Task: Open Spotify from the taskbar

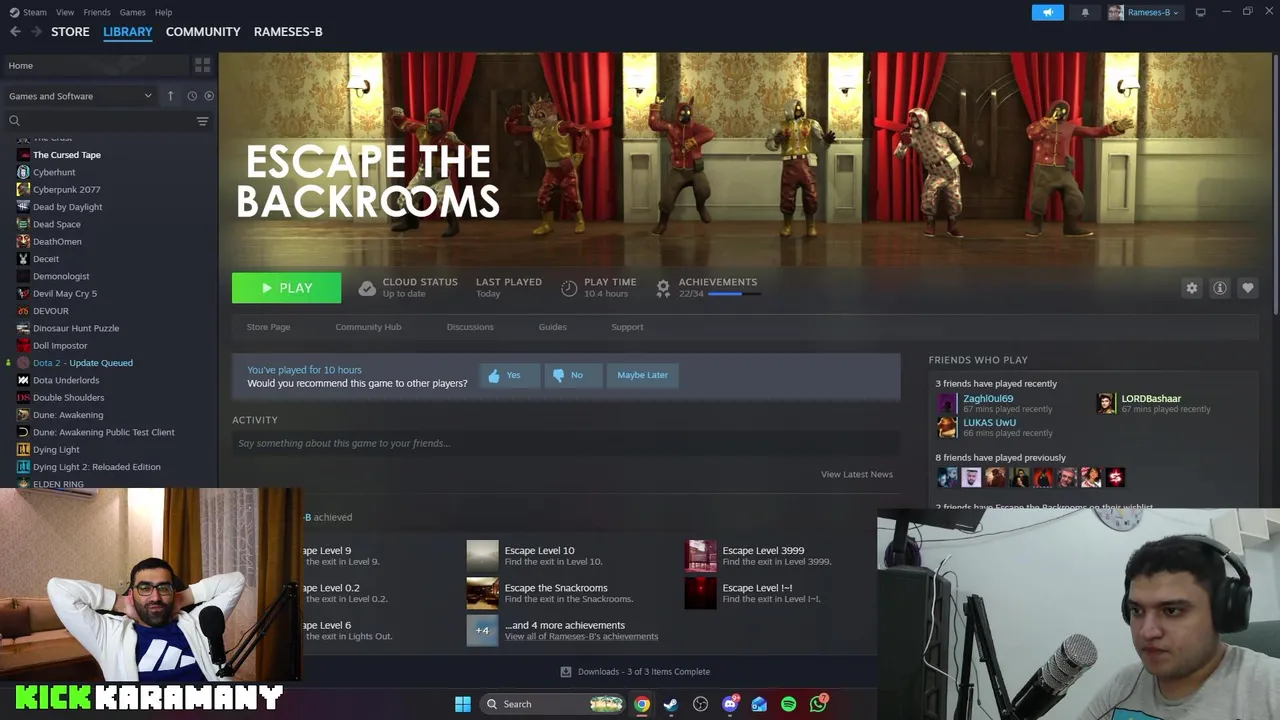Action: point(788,704)
